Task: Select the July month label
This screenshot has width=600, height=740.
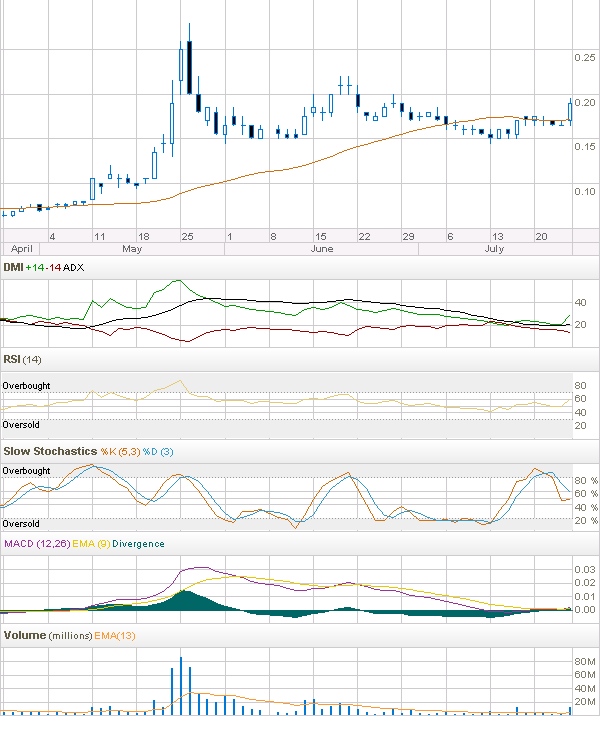Action: click(x=494, y=249)
